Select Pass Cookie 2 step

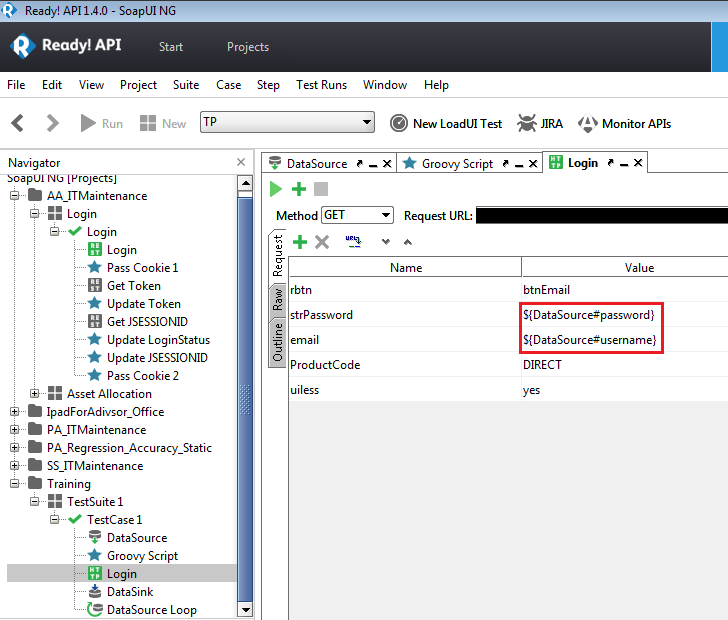[x=143, y=376]
